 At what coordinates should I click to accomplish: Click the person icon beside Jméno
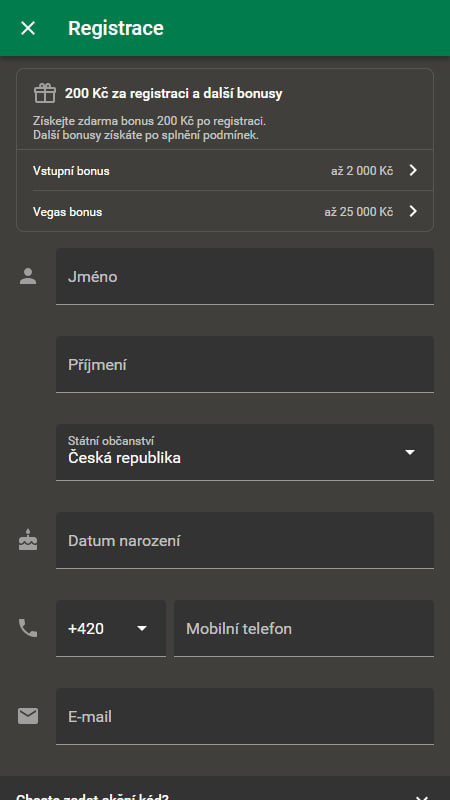click(x=28, y=276)
